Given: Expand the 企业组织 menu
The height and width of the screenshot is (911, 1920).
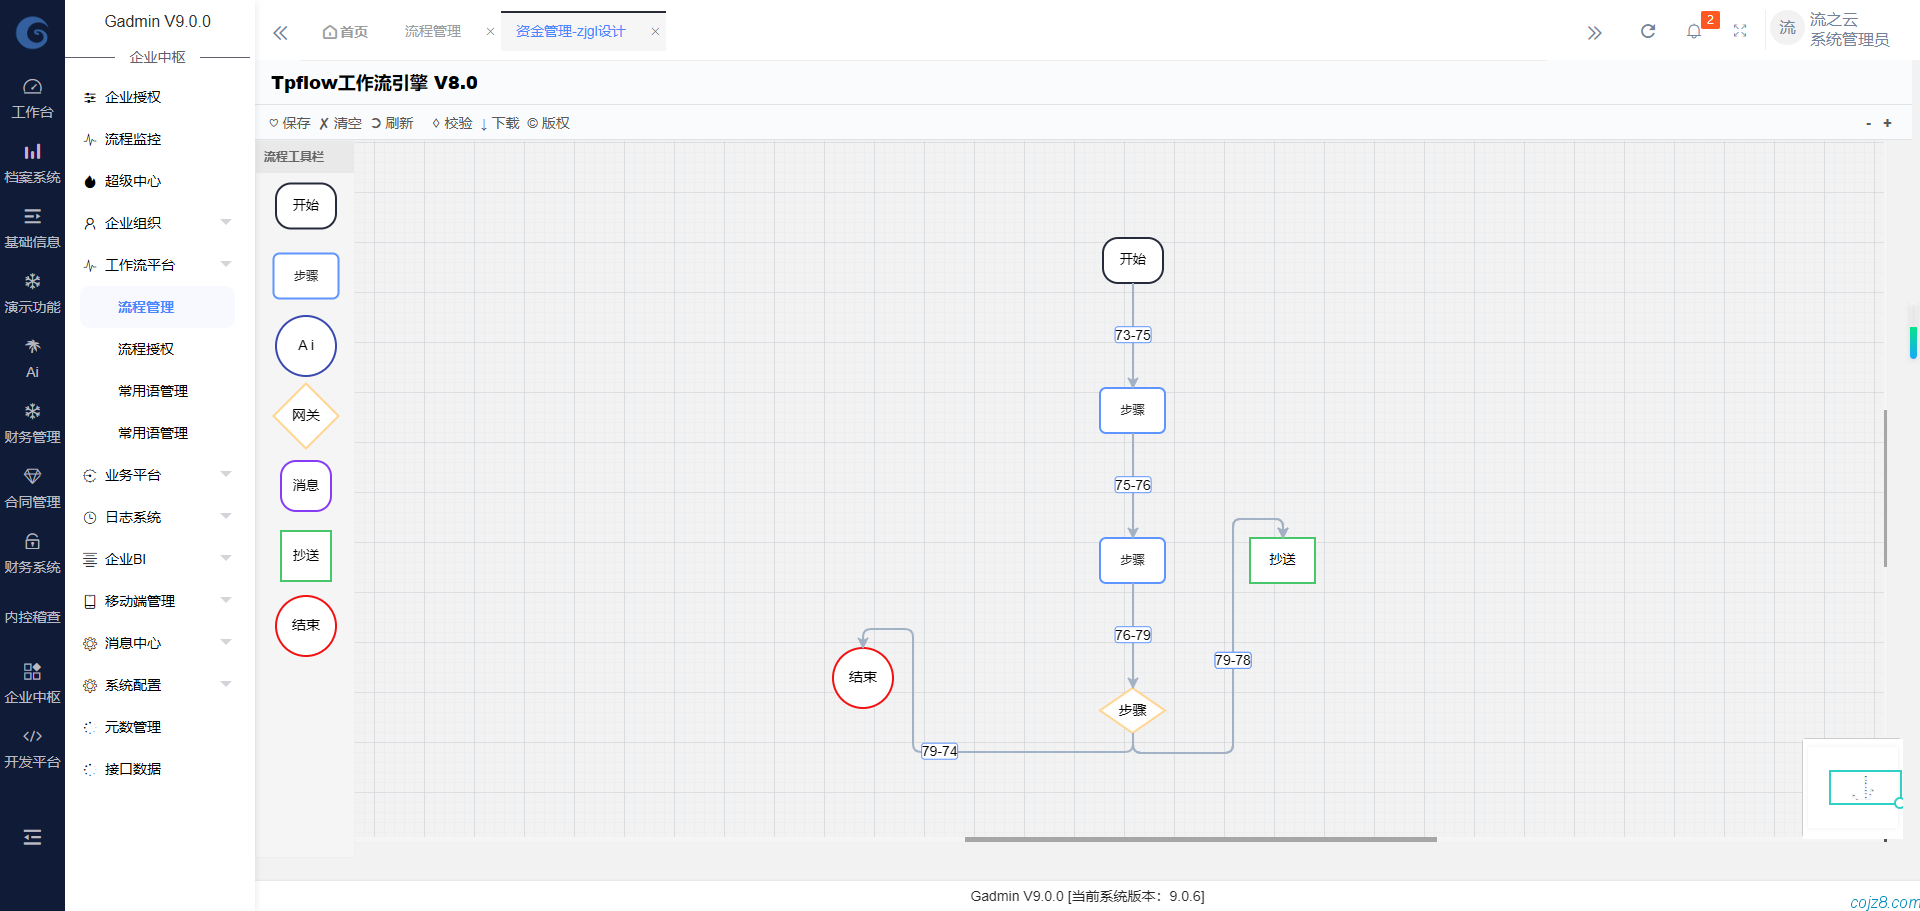Looking at the screenshot, I should 157,223.
